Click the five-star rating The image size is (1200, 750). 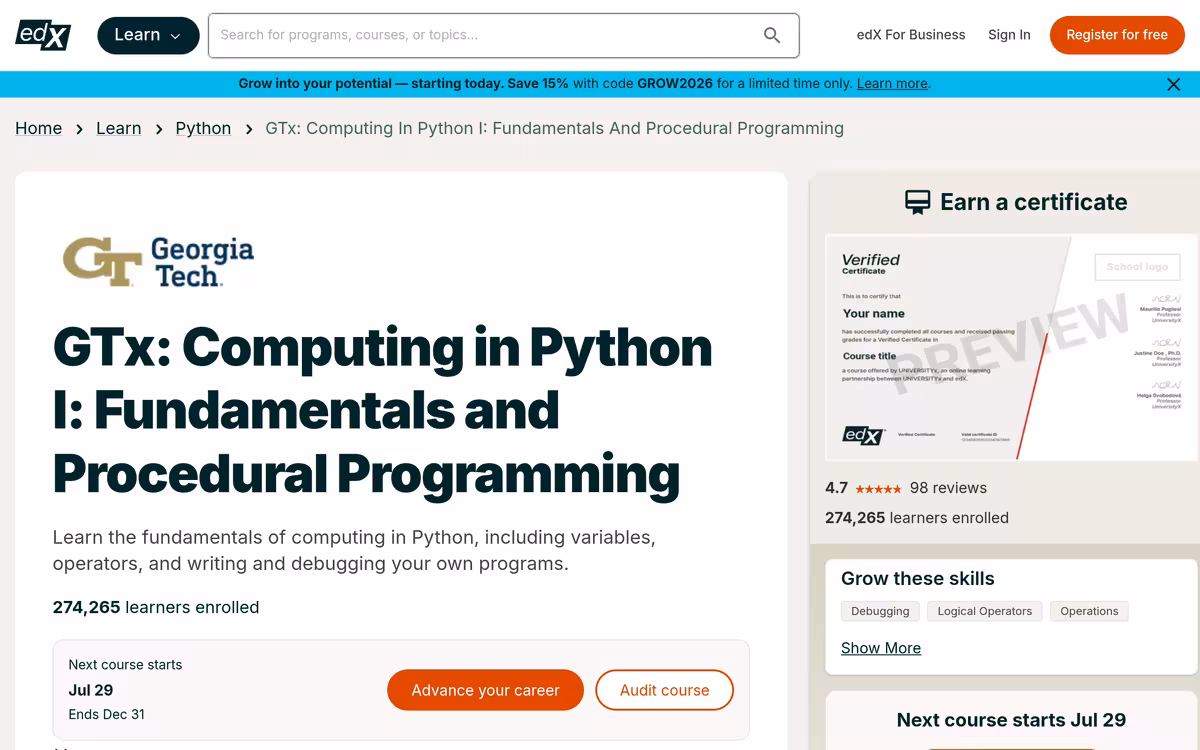click(x=879, y=489)
